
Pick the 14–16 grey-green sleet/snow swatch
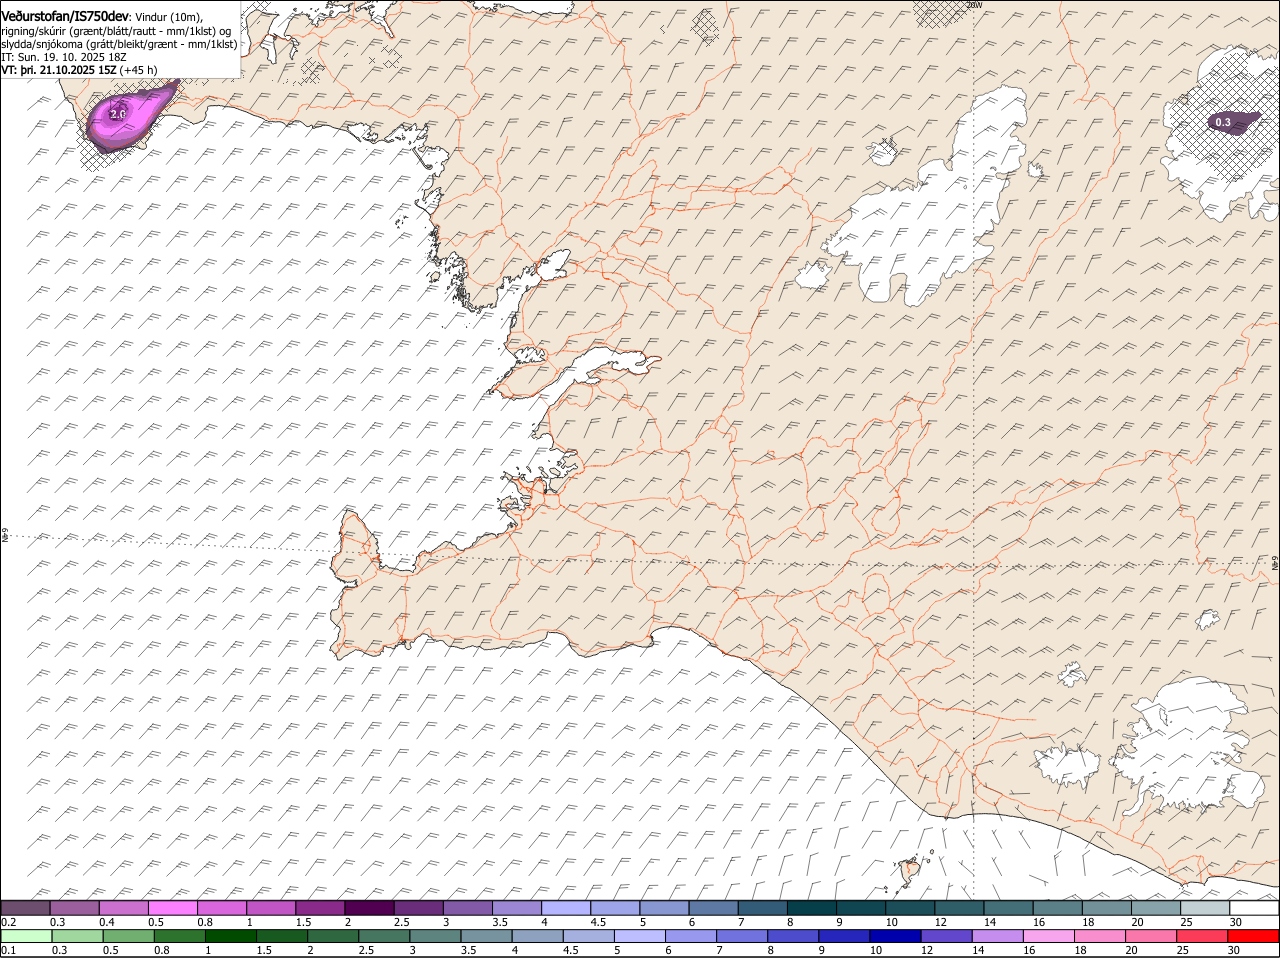tap(1008, 907)
